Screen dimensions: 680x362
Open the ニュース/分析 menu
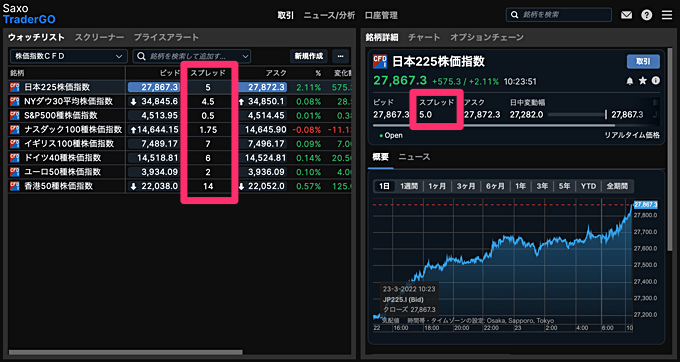329,15
